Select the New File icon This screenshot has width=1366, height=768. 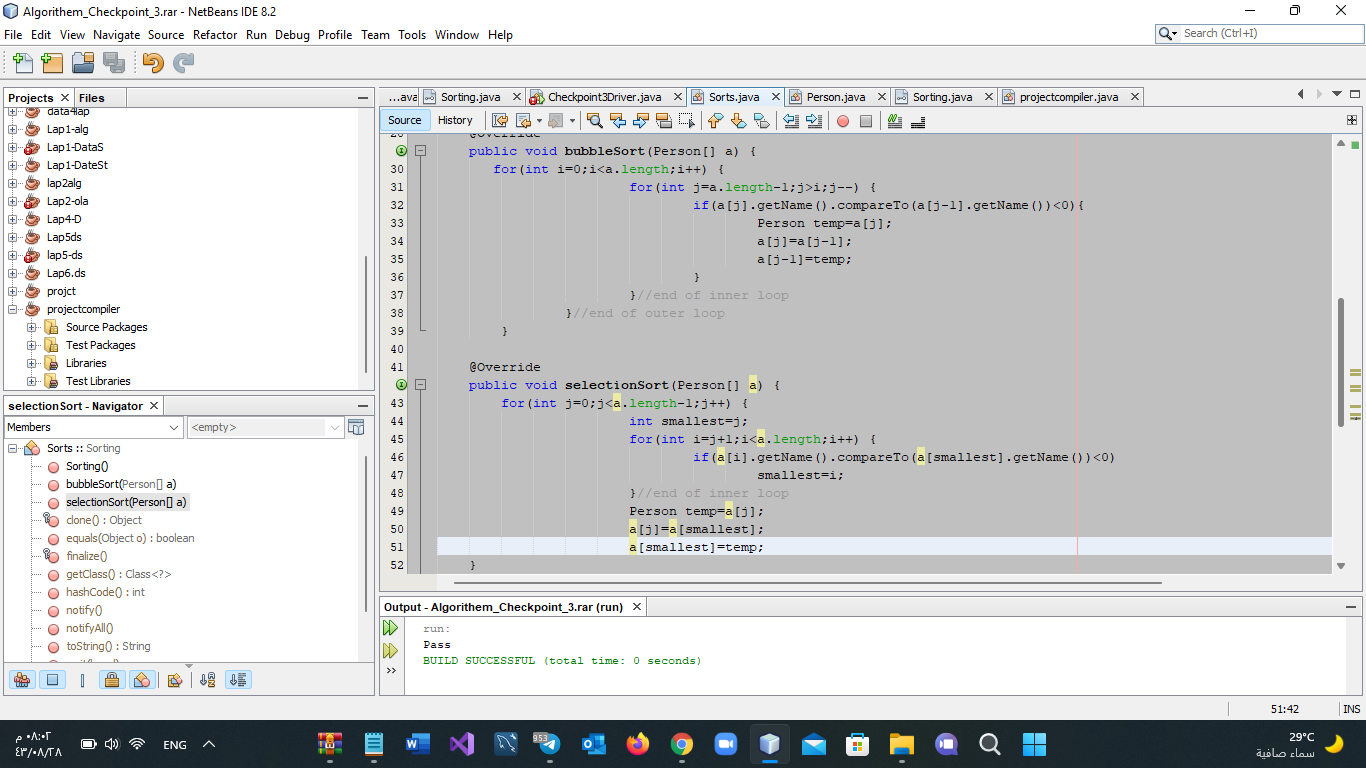(x=21, y=62)
